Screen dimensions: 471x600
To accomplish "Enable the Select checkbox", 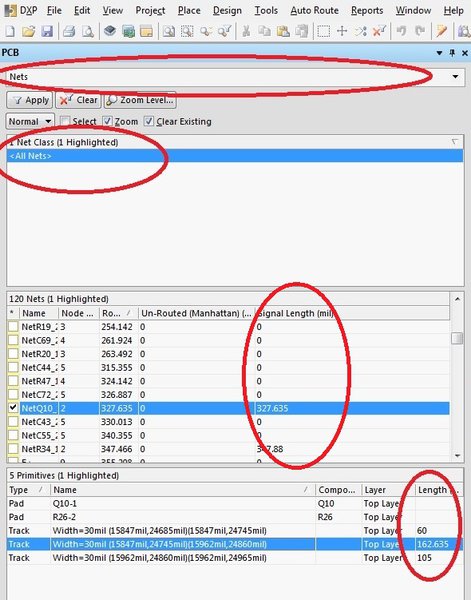I will 65,122.
